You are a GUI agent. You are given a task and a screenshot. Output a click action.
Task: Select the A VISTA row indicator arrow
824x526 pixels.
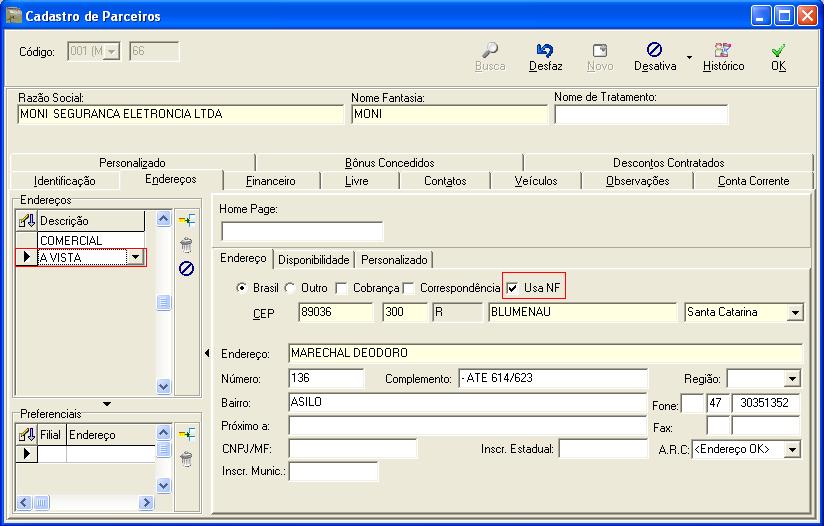pyautogui.click(x=26, y=257)
